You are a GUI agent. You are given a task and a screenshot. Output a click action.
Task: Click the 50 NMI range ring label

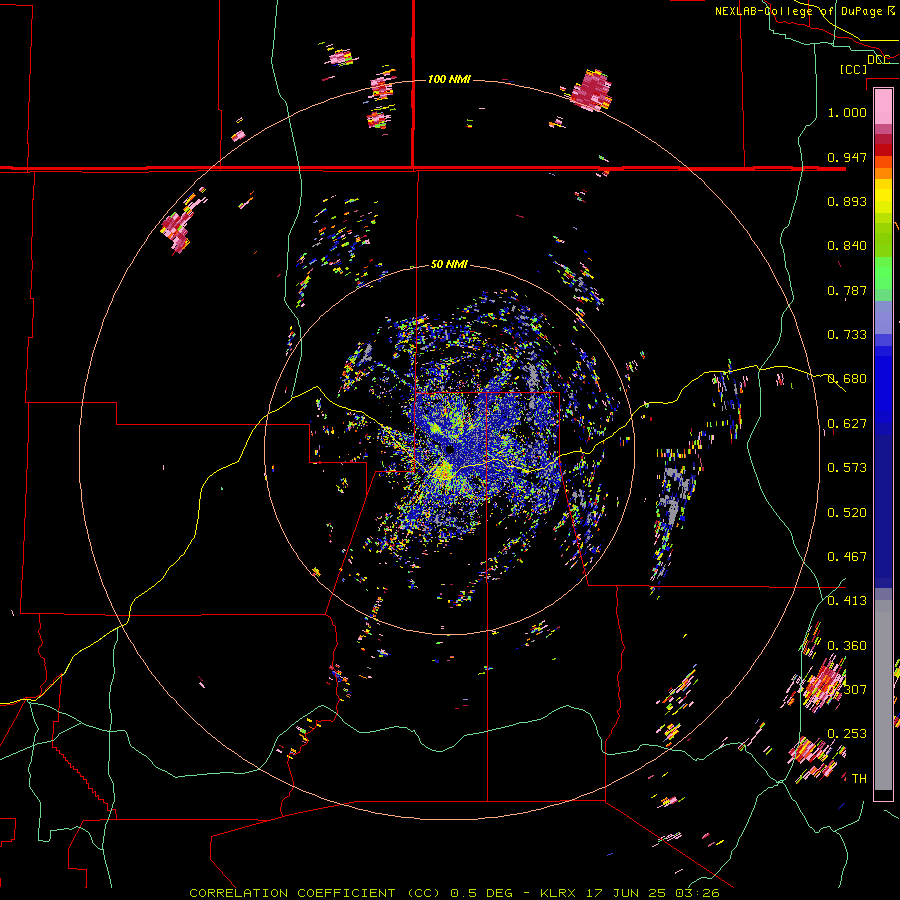(449, 264)
